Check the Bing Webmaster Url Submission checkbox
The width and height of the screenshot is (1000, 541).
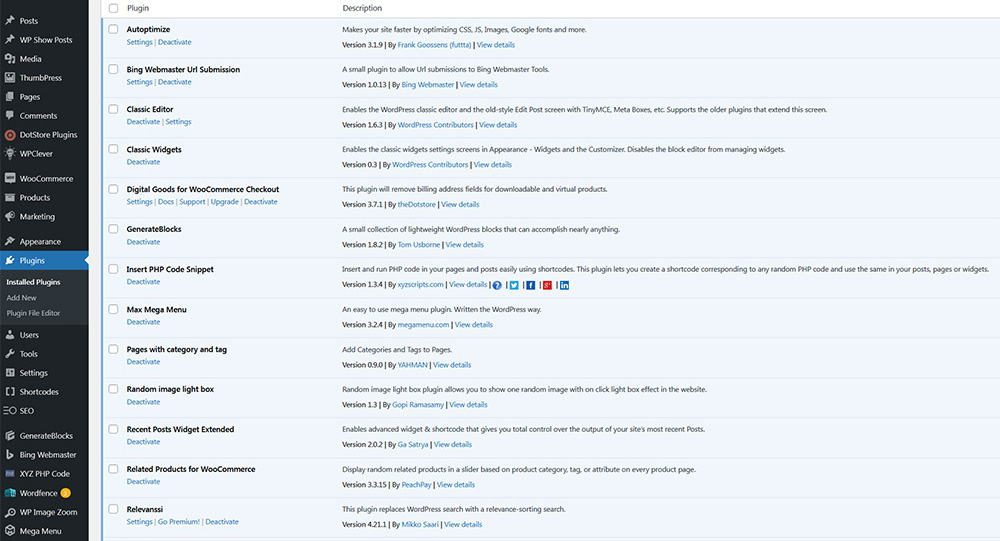(x=113, y=69)
